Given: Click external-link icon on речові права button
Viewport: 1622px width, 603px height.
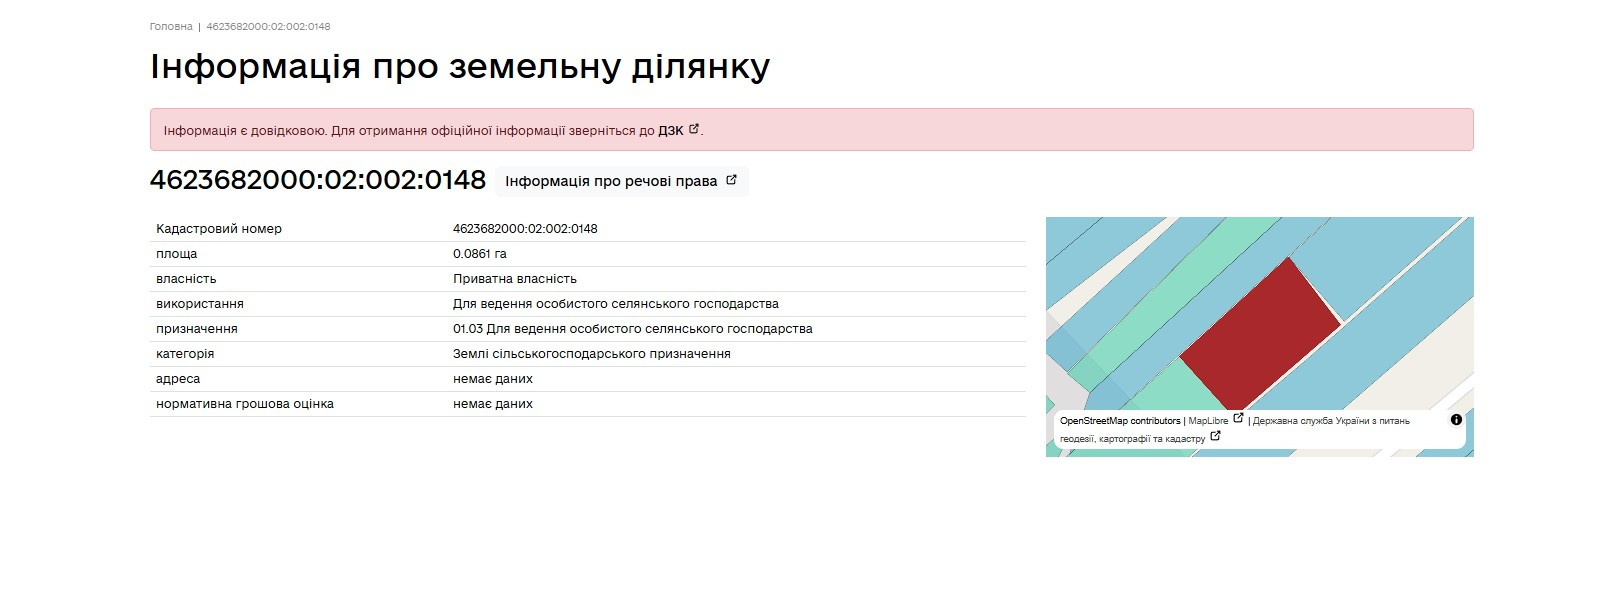Looking at the screenshot, I should [731, 180].
